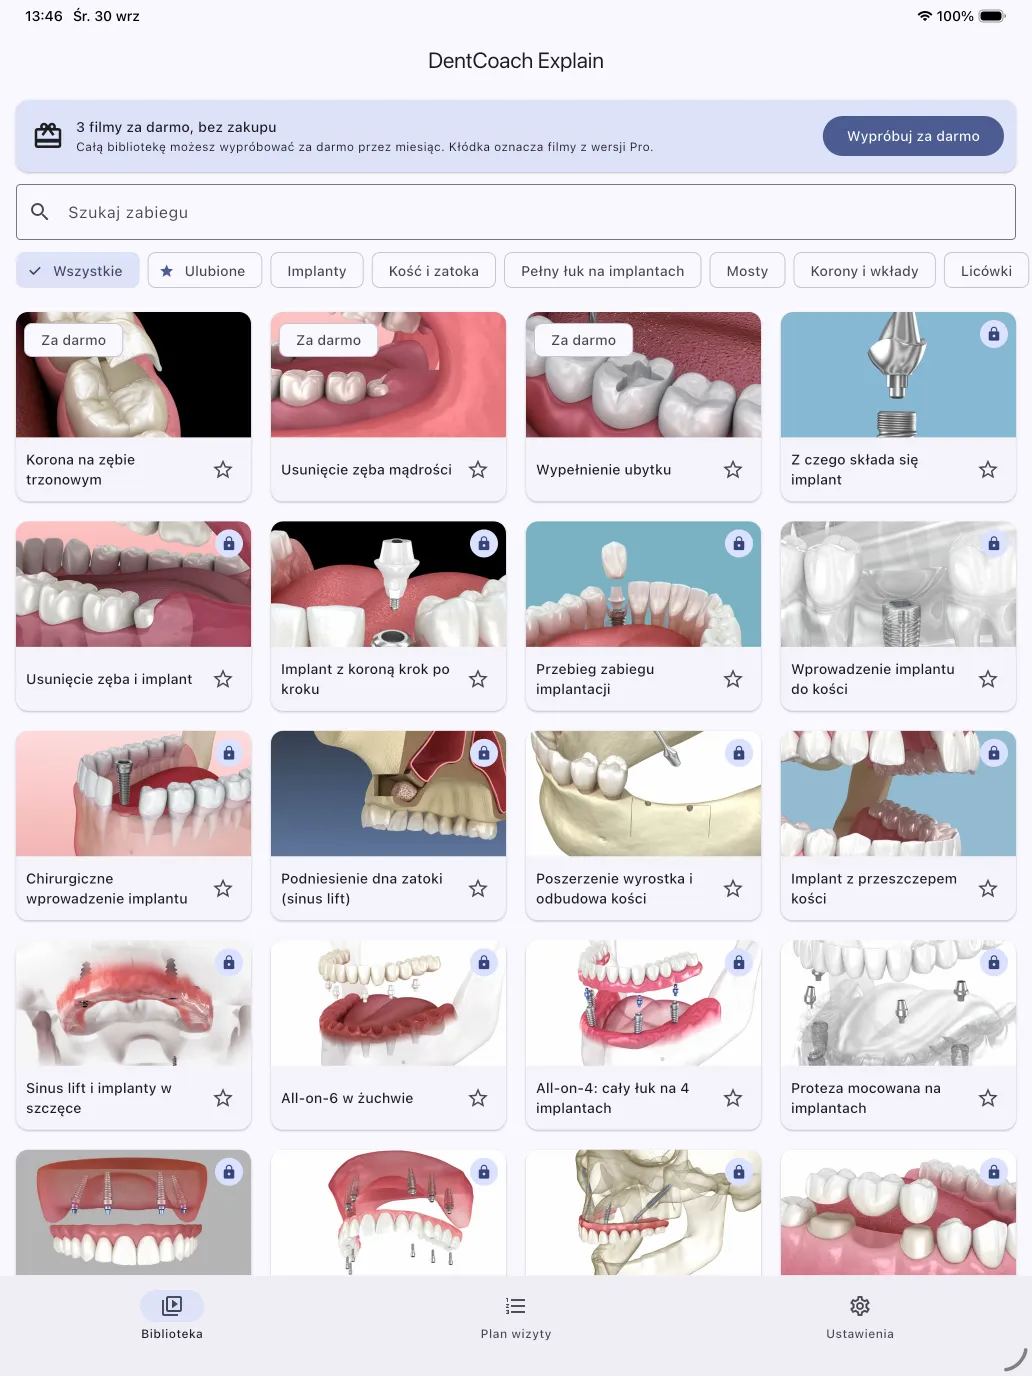
Task: Click lock icon on Podniesienie dna zatoki
Action: (484, 752)
